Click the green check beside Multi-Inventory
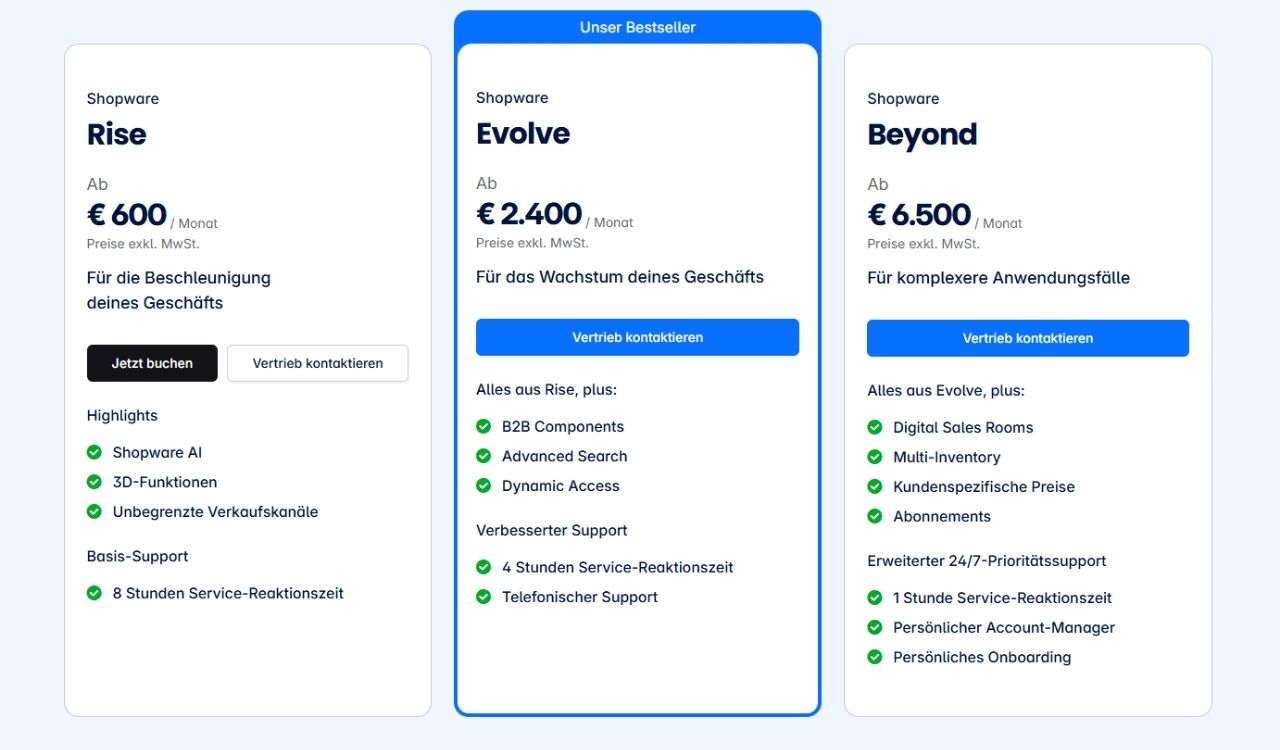 pos(875,457)
